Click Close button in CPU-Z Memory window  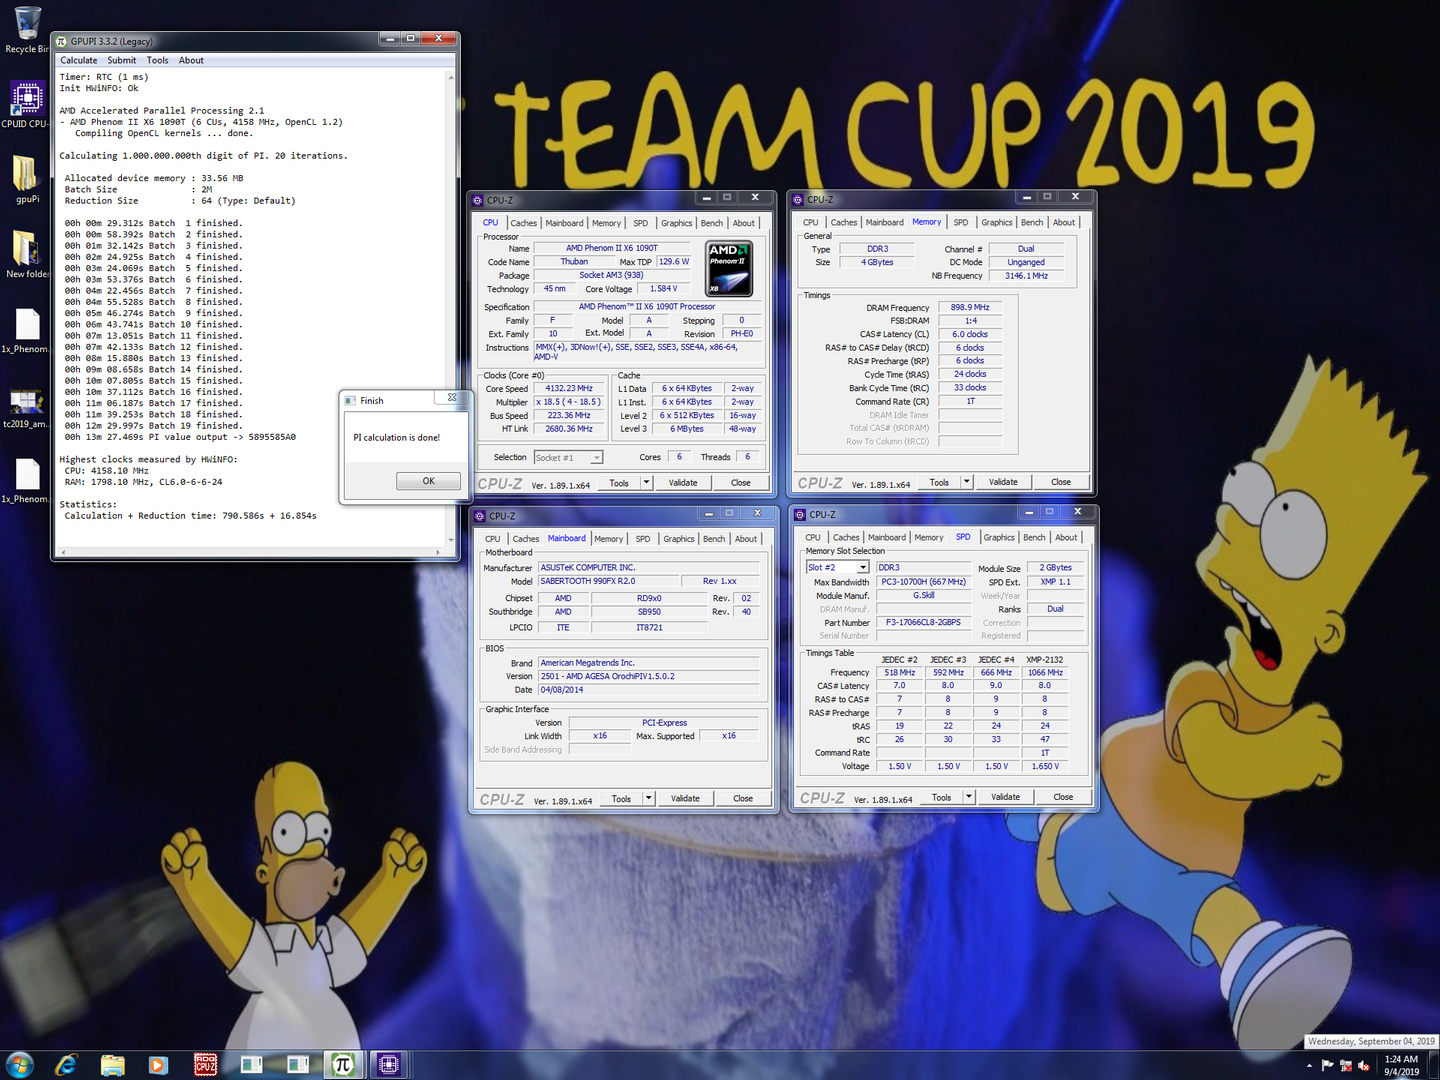click(x=1061, y=482)
